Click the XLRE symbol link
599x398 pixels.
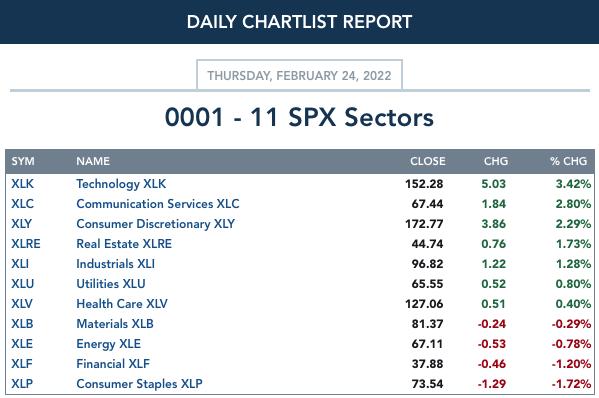26,244
